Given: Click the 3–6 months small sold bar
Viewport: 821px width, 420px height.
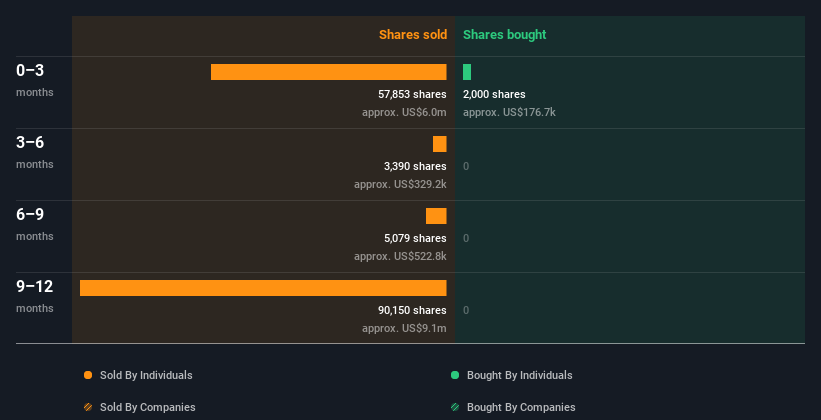Looking at the screenshot, I should (x=440, y=144).
